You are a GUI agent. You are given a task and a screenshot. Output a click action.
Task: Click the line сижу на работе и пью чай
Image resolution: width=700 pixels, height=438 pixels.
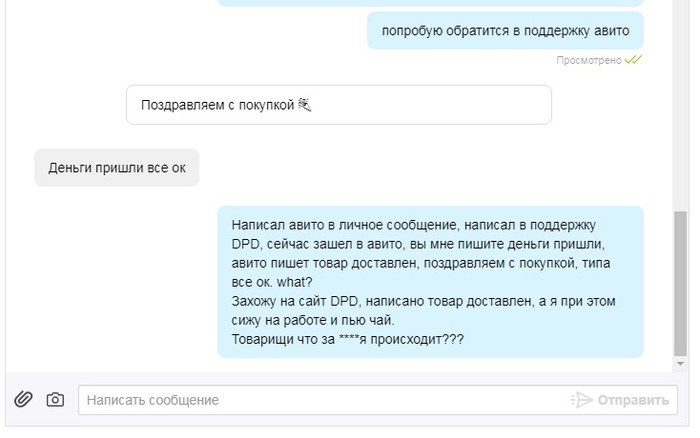click(313, 320)
